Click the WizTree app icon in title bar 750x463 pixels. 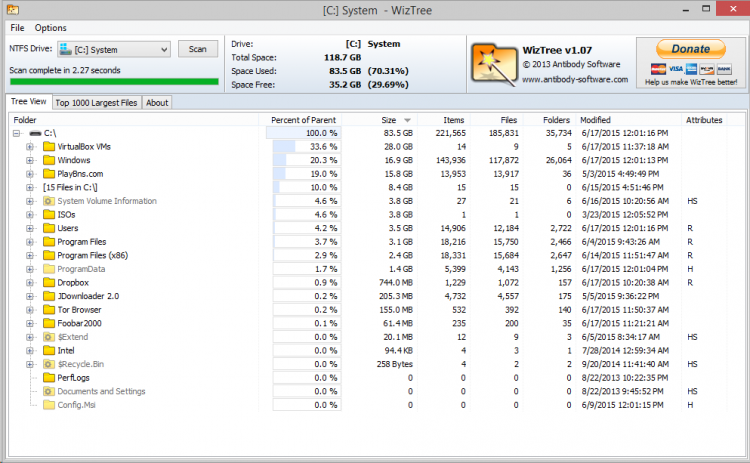(13, 9)
